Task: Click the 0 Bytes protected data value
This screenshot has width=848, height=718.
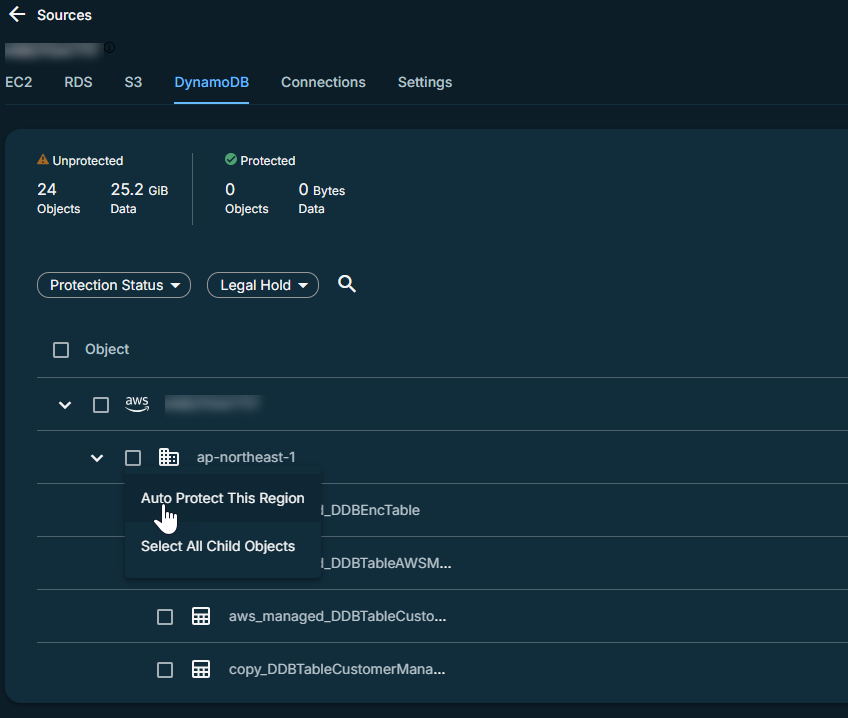Action: point(322,190)
